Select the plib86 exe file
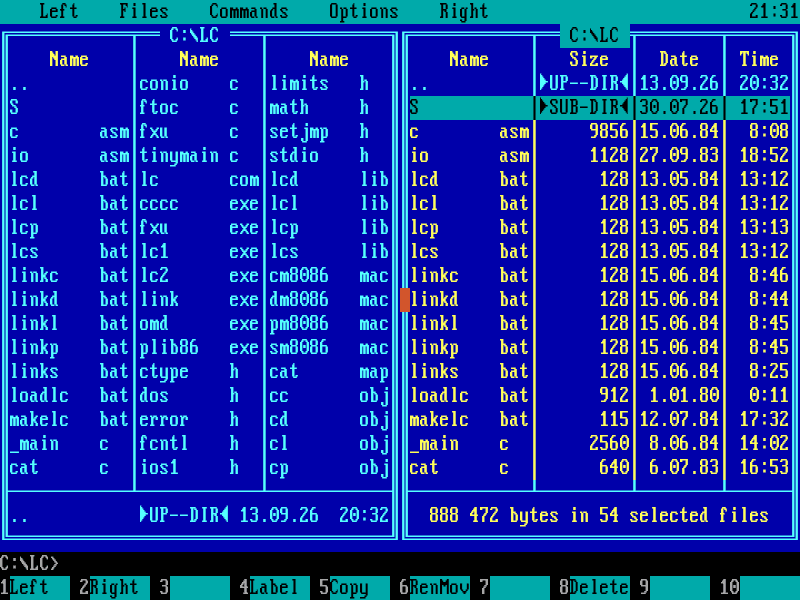The height and width of the screenshot is (600, 800). 199,347
